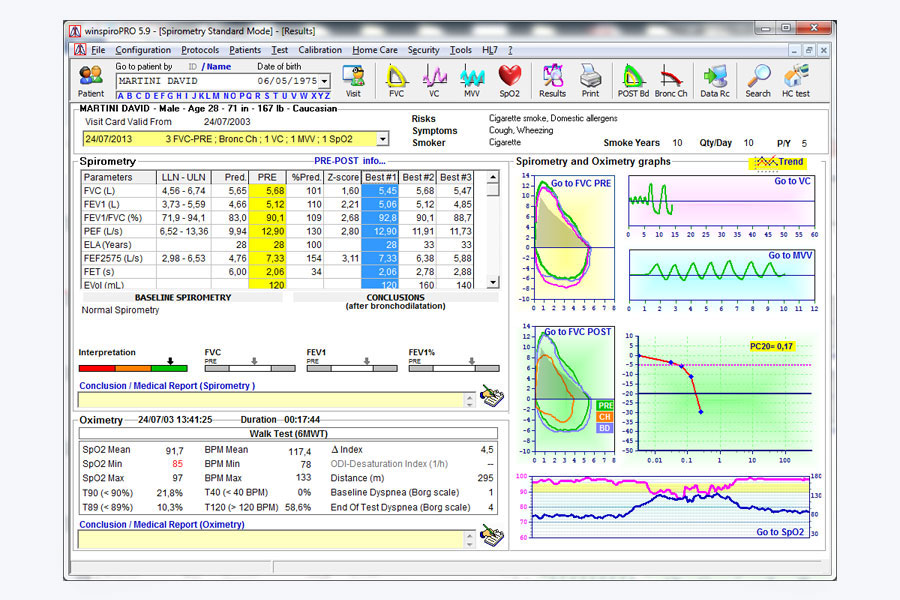This screenshot has width=900, height=600.
Task: Start an MVV test
Action: [x=471, y=75]
